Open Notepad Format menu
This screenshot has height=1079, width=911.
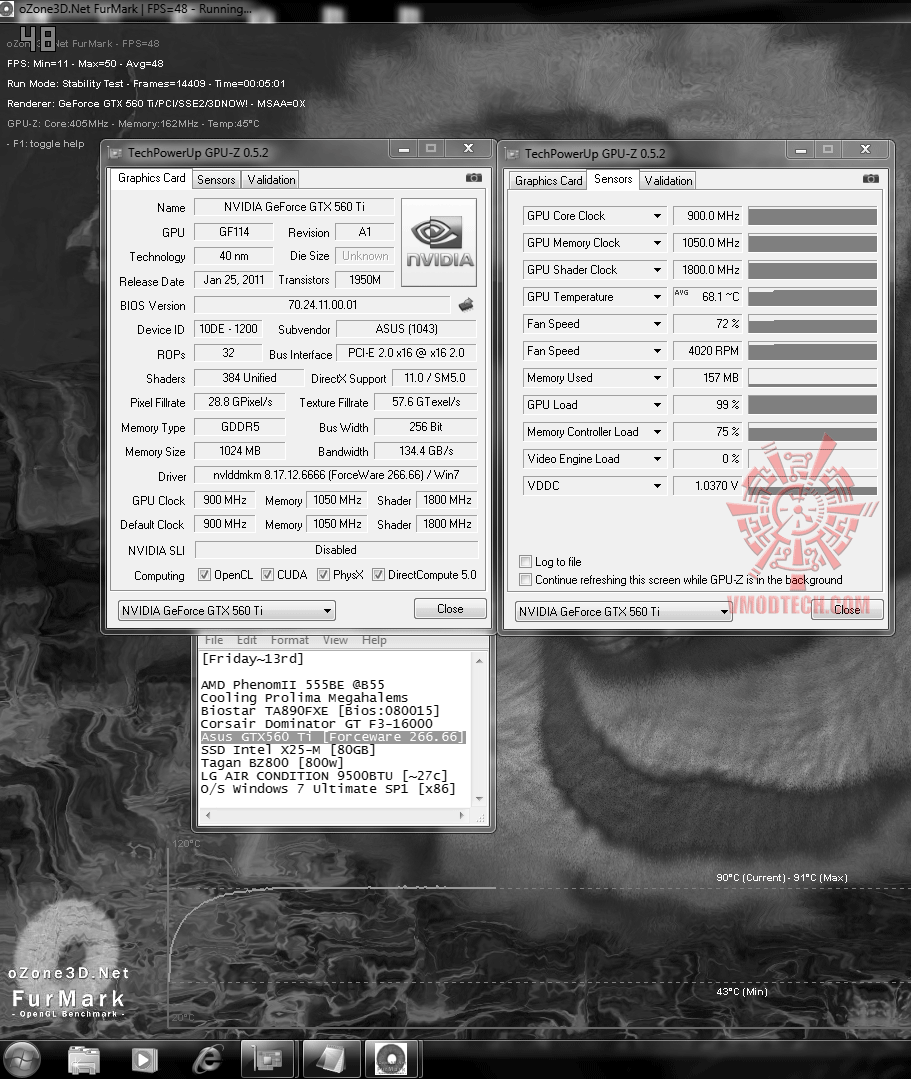[290, 640]
